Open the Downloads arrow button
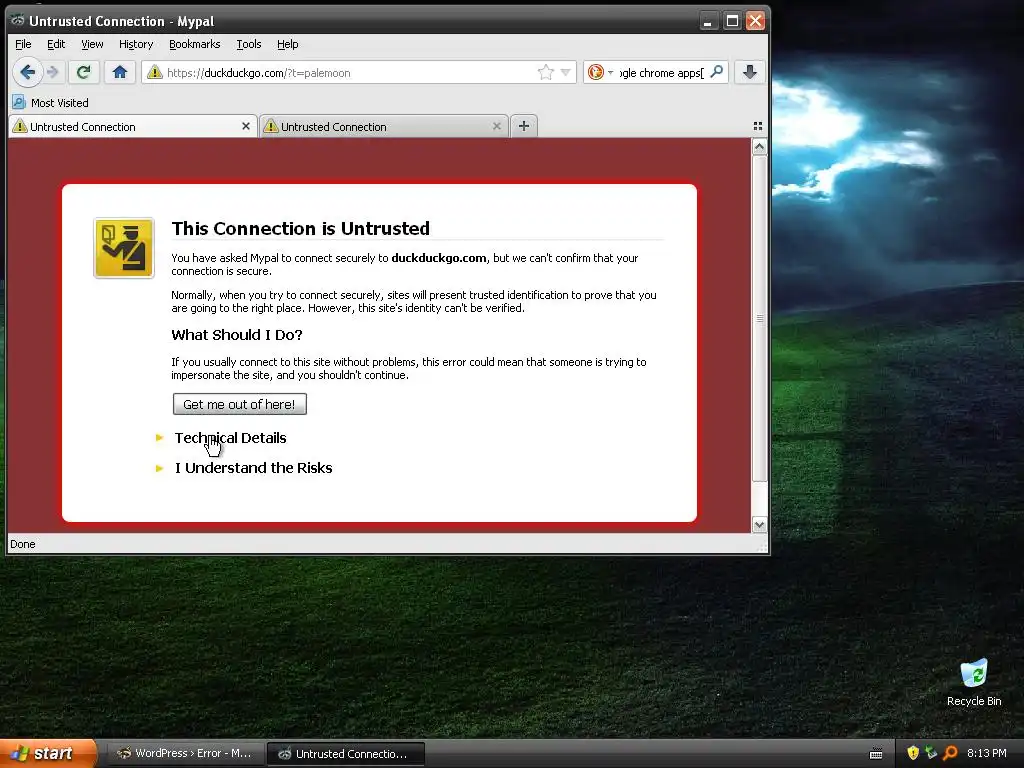The width and height of the screenshot is (1024, 768). click(x=750, y=72)
